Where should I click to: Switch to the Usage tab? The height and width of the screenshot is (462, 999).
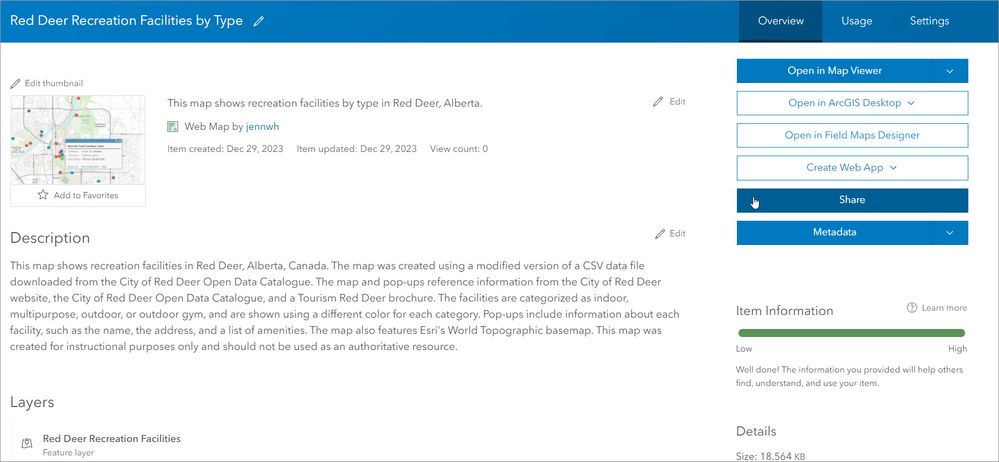[x=856, y=21]
